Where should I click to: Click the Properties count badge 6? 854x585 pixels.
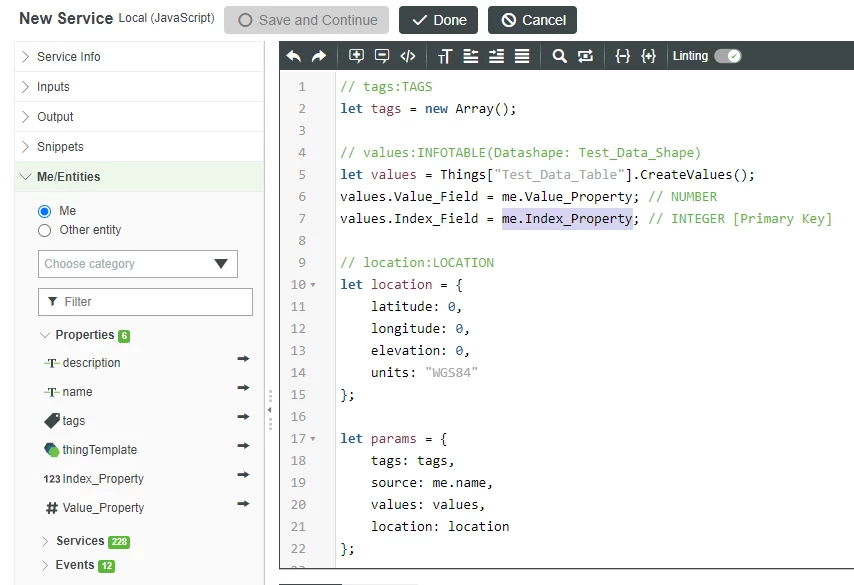[x=124, y=336]
